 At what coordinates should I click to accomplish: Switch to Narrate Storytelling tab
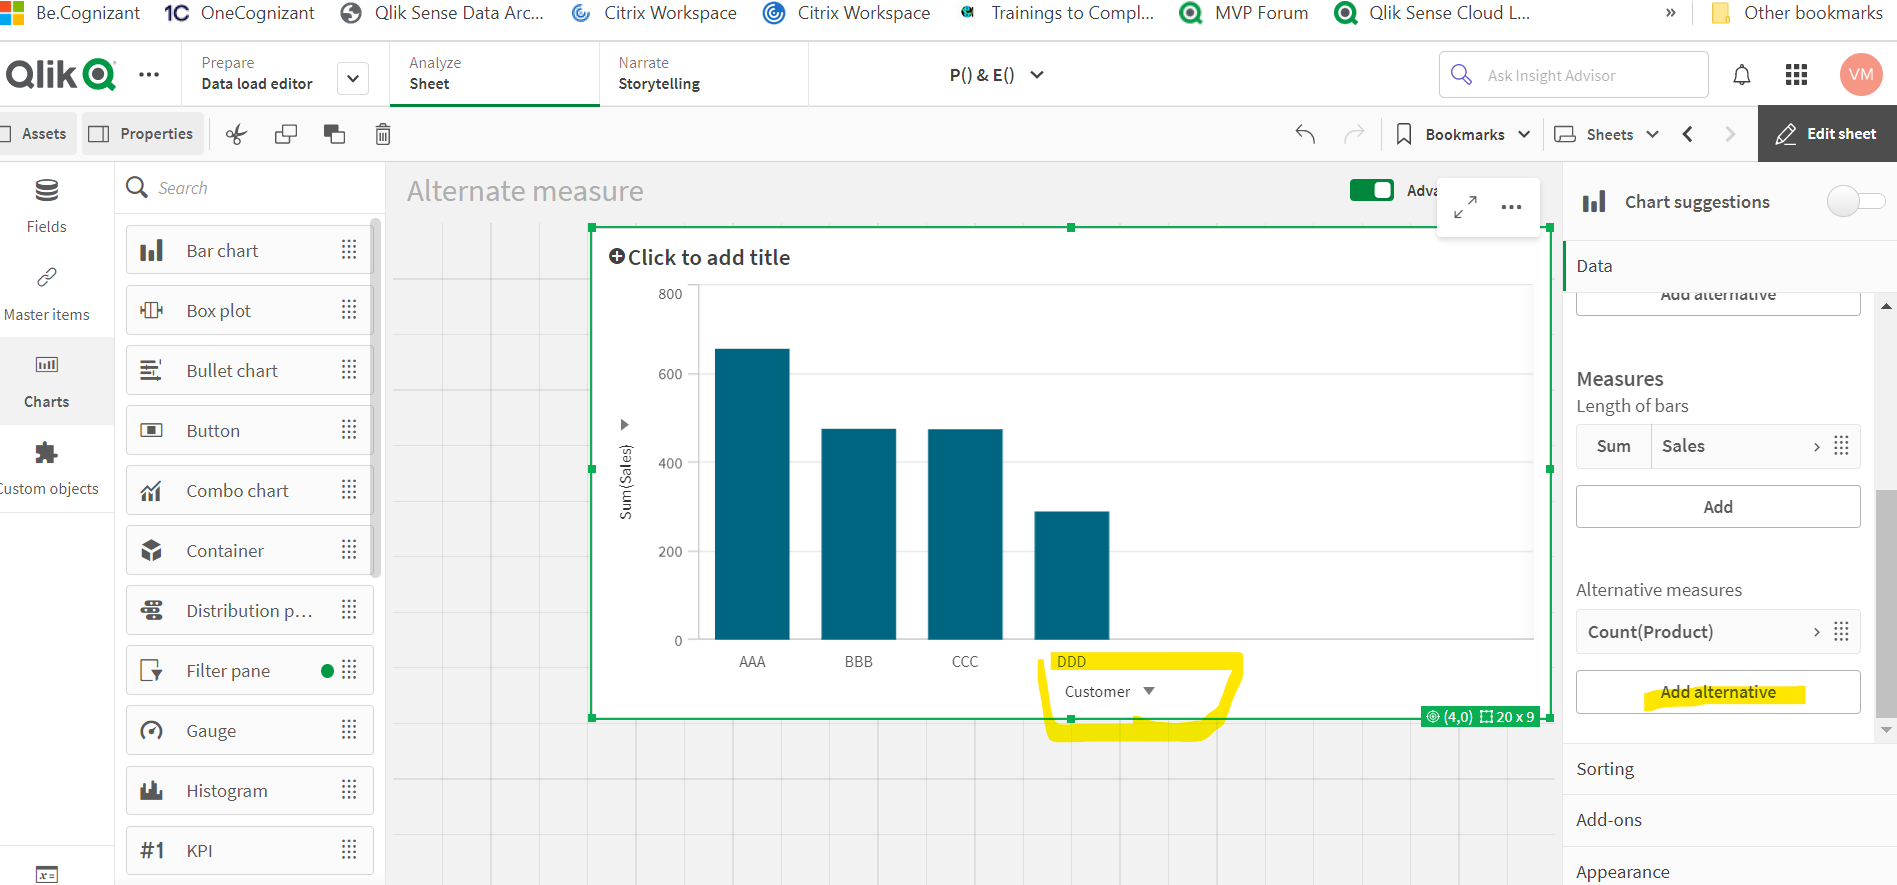coord(660,74)
